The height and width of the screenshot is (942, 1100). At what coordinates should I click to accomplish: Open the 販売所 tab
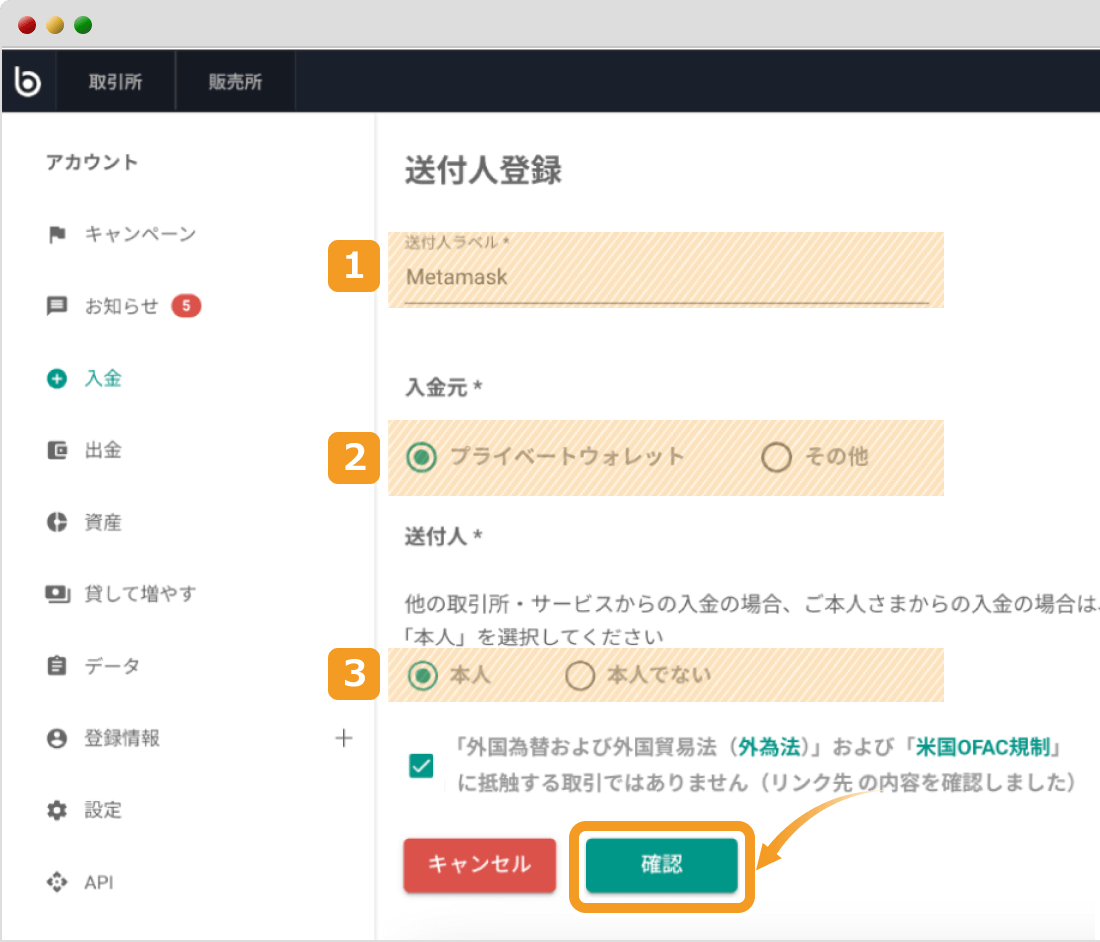click(235, 82)
